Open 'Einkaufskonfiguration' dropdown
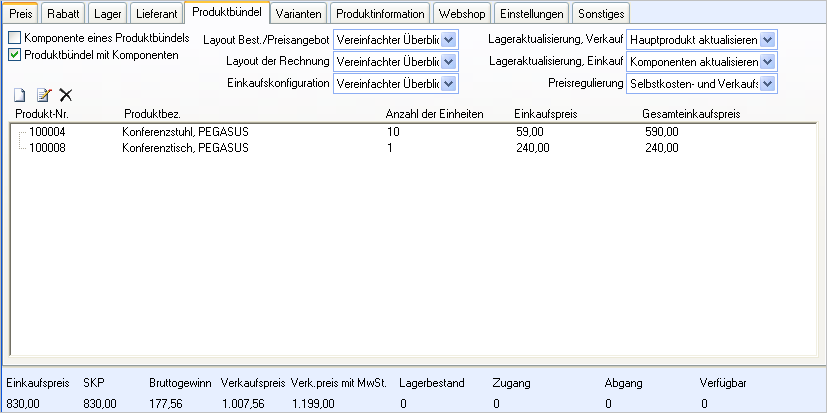 tap(448, 84)
